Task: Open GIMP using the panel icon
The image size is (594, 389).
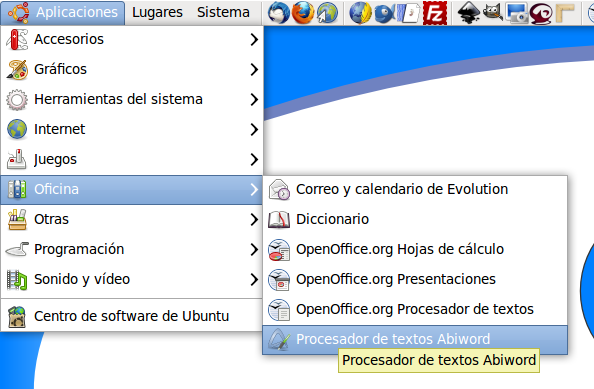Action: tap(493, 12)
